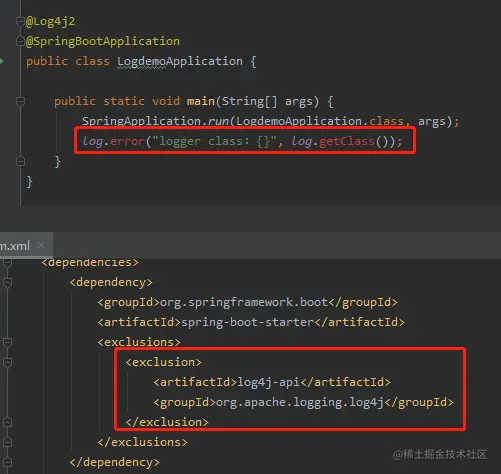Close the m.xml editor tab
The height and width of the screenshot is (474, 501).
pyautogui.click(x=41, y=245)
